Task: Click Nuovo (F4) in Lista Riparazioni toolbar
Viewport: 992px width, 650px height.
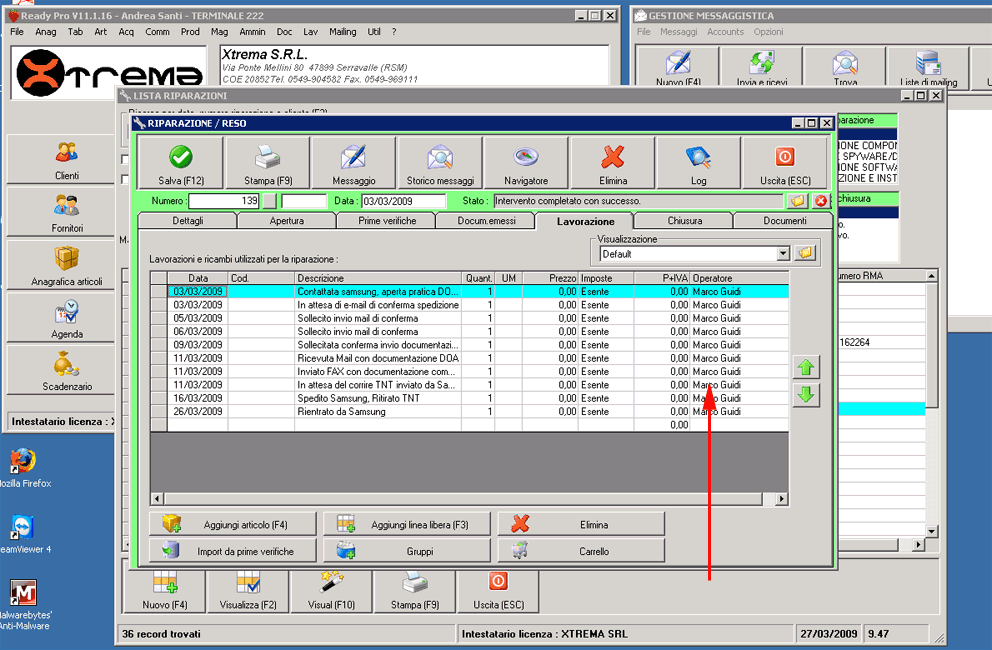Action: (x=164, y=591)
